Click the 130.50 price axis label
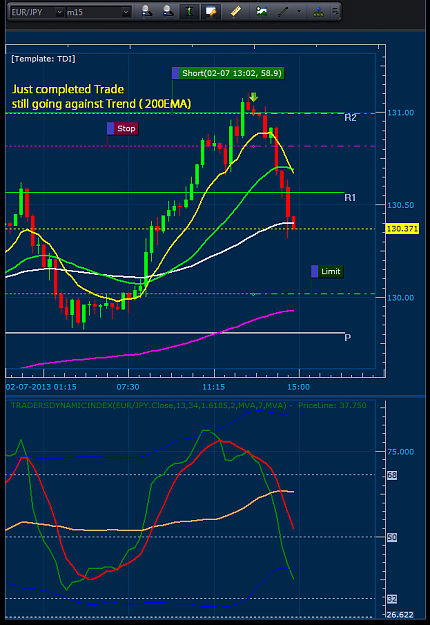This screenshot has width=430, height=625. click(401, 205)
